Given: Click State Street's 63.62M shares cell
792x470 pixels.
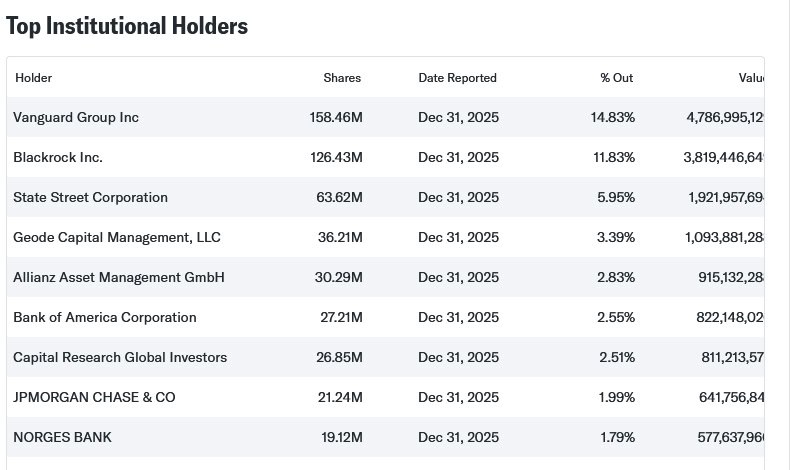Looking at the screenshot, I should [x=339, y=198].
